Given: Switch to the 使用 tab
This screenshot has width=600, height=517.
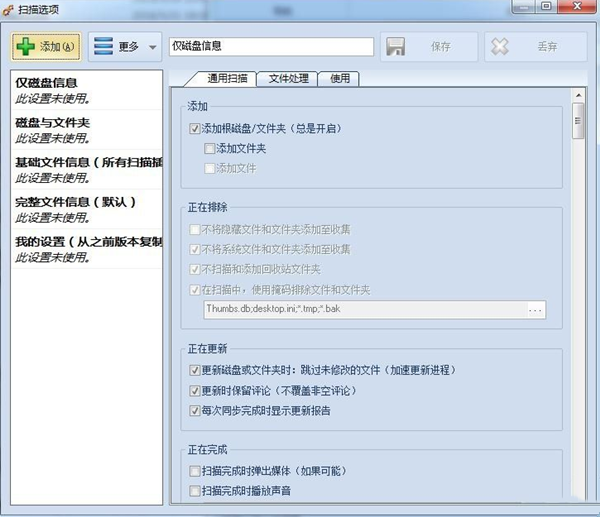Looking at the screenshot, I should [x=340, y=79].
